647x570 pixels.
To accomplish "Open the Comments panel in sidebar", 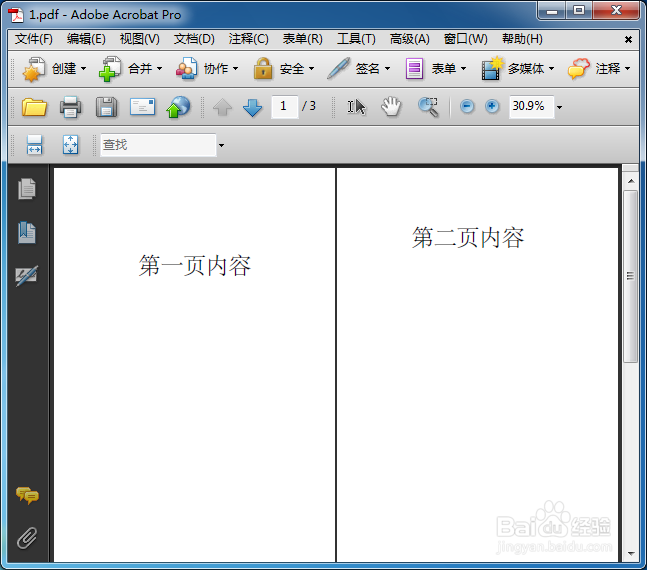I will click(x=27, y=495).
